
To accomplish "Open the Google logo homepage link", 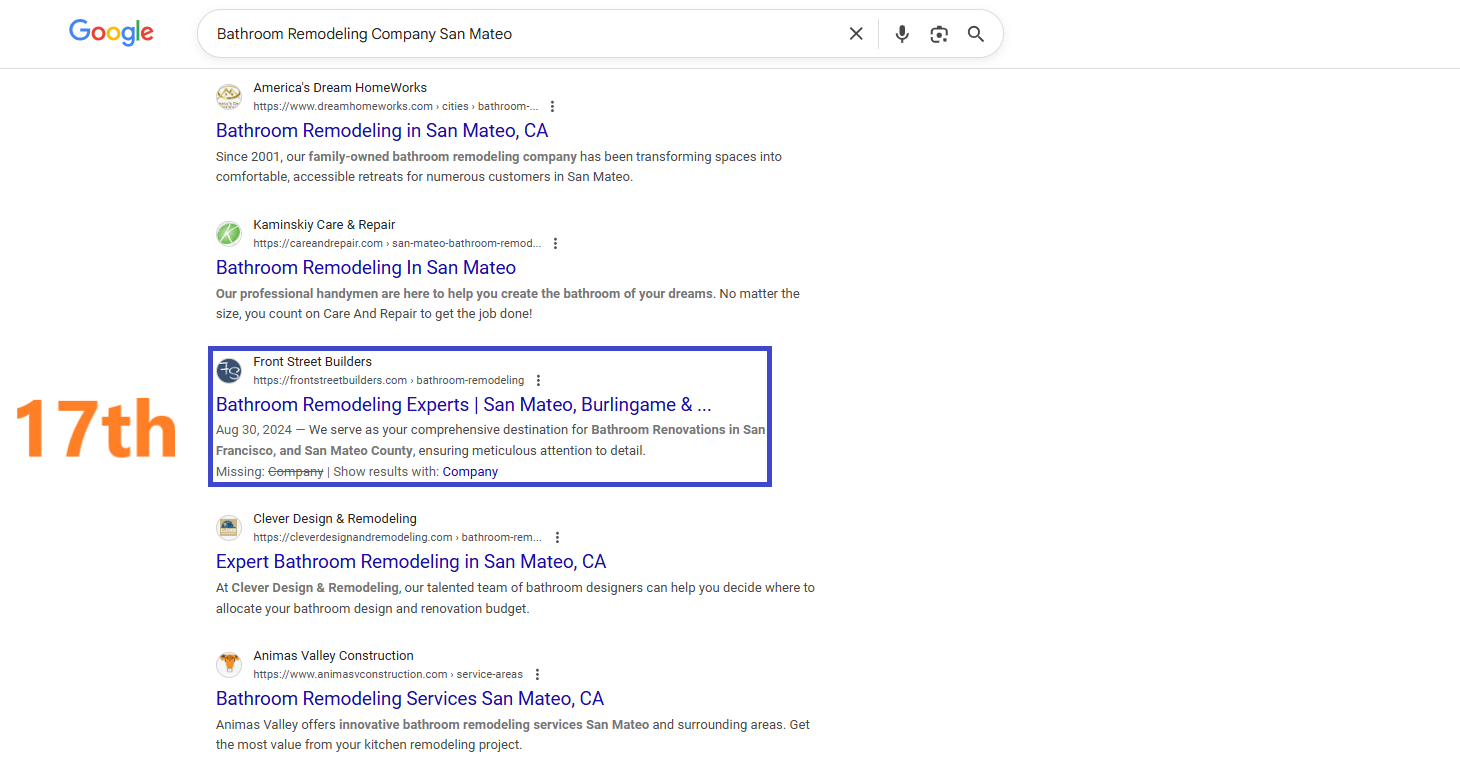I will [x=111, y=32].
